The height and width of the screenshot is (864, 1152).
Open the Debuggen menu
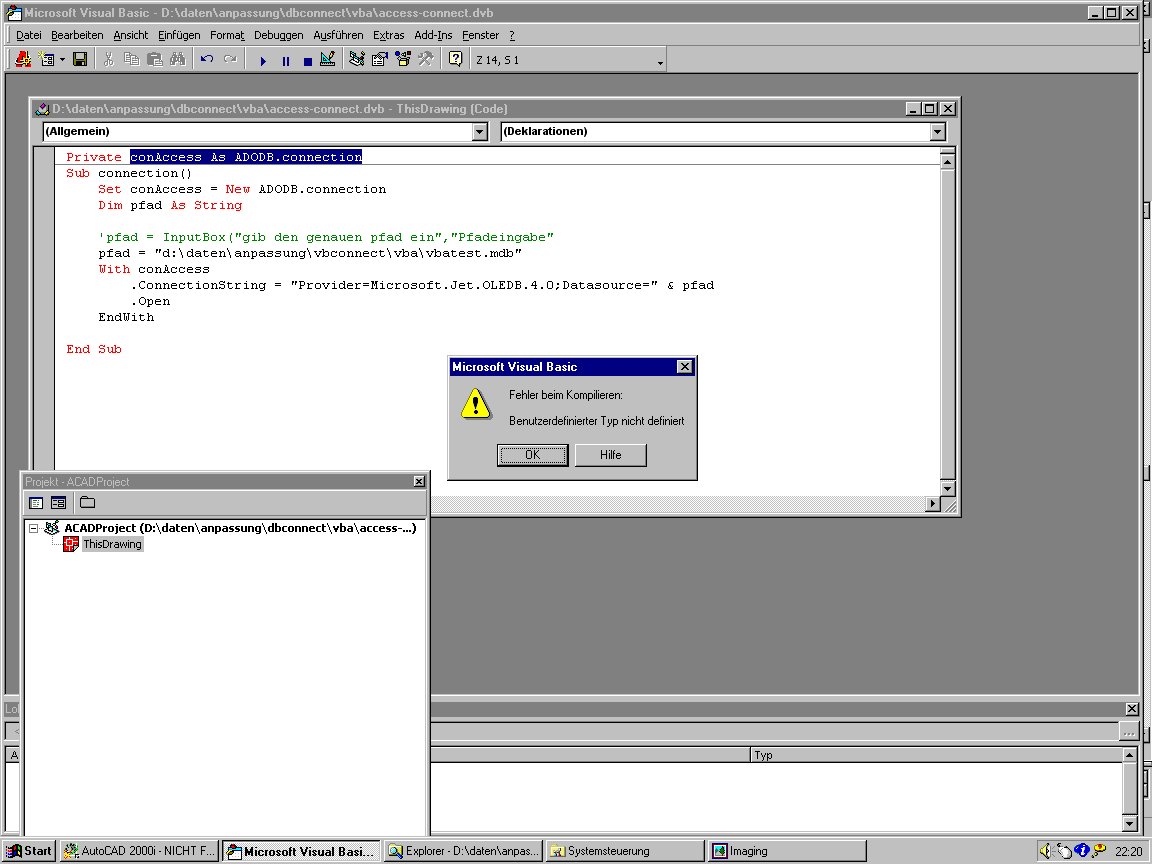coord(278,35)
